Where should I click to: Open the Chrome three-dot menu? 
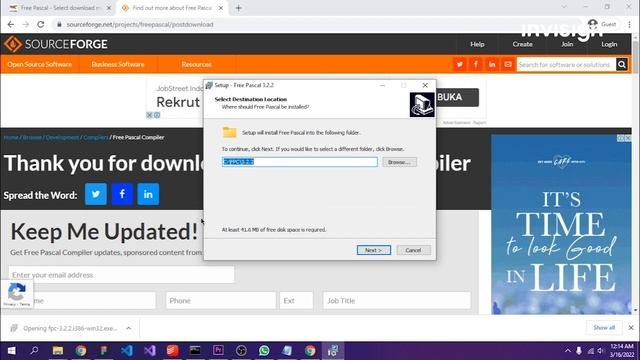click(x=629, y=24)
